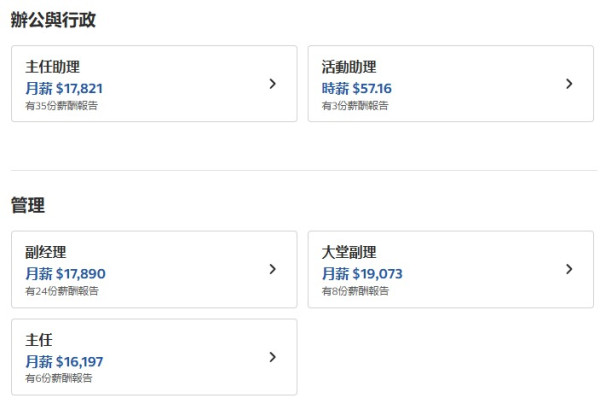Click the chevron arrow on 主任助理 card
This screenshot has height=404, width=600.
pyautogui.click(x=272, y=84)
